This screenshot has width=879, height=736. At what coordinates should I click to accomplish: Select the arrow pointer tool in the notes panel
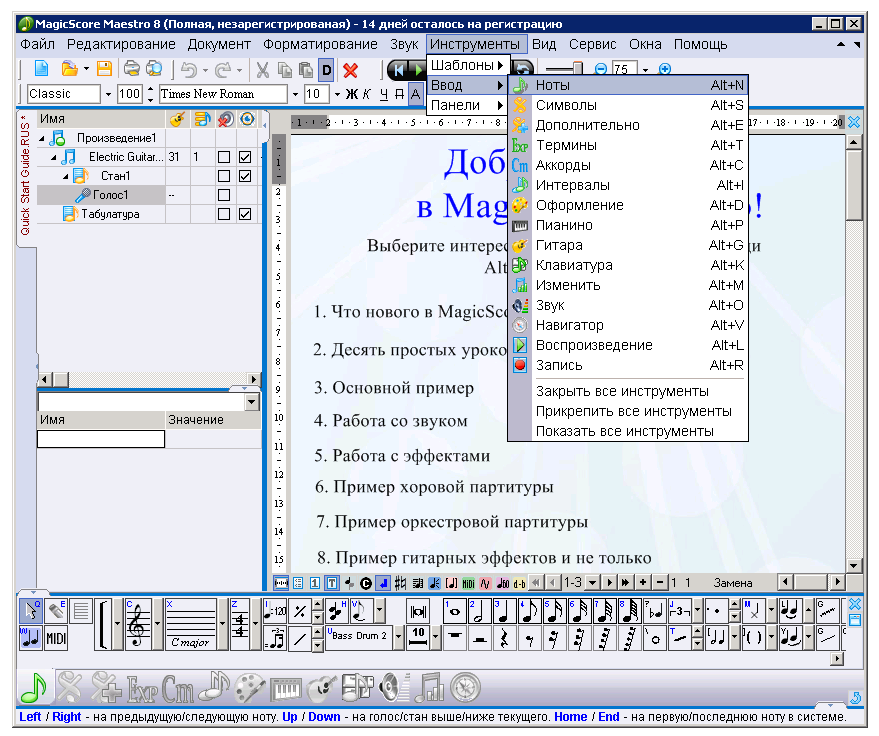pos(31,610)
